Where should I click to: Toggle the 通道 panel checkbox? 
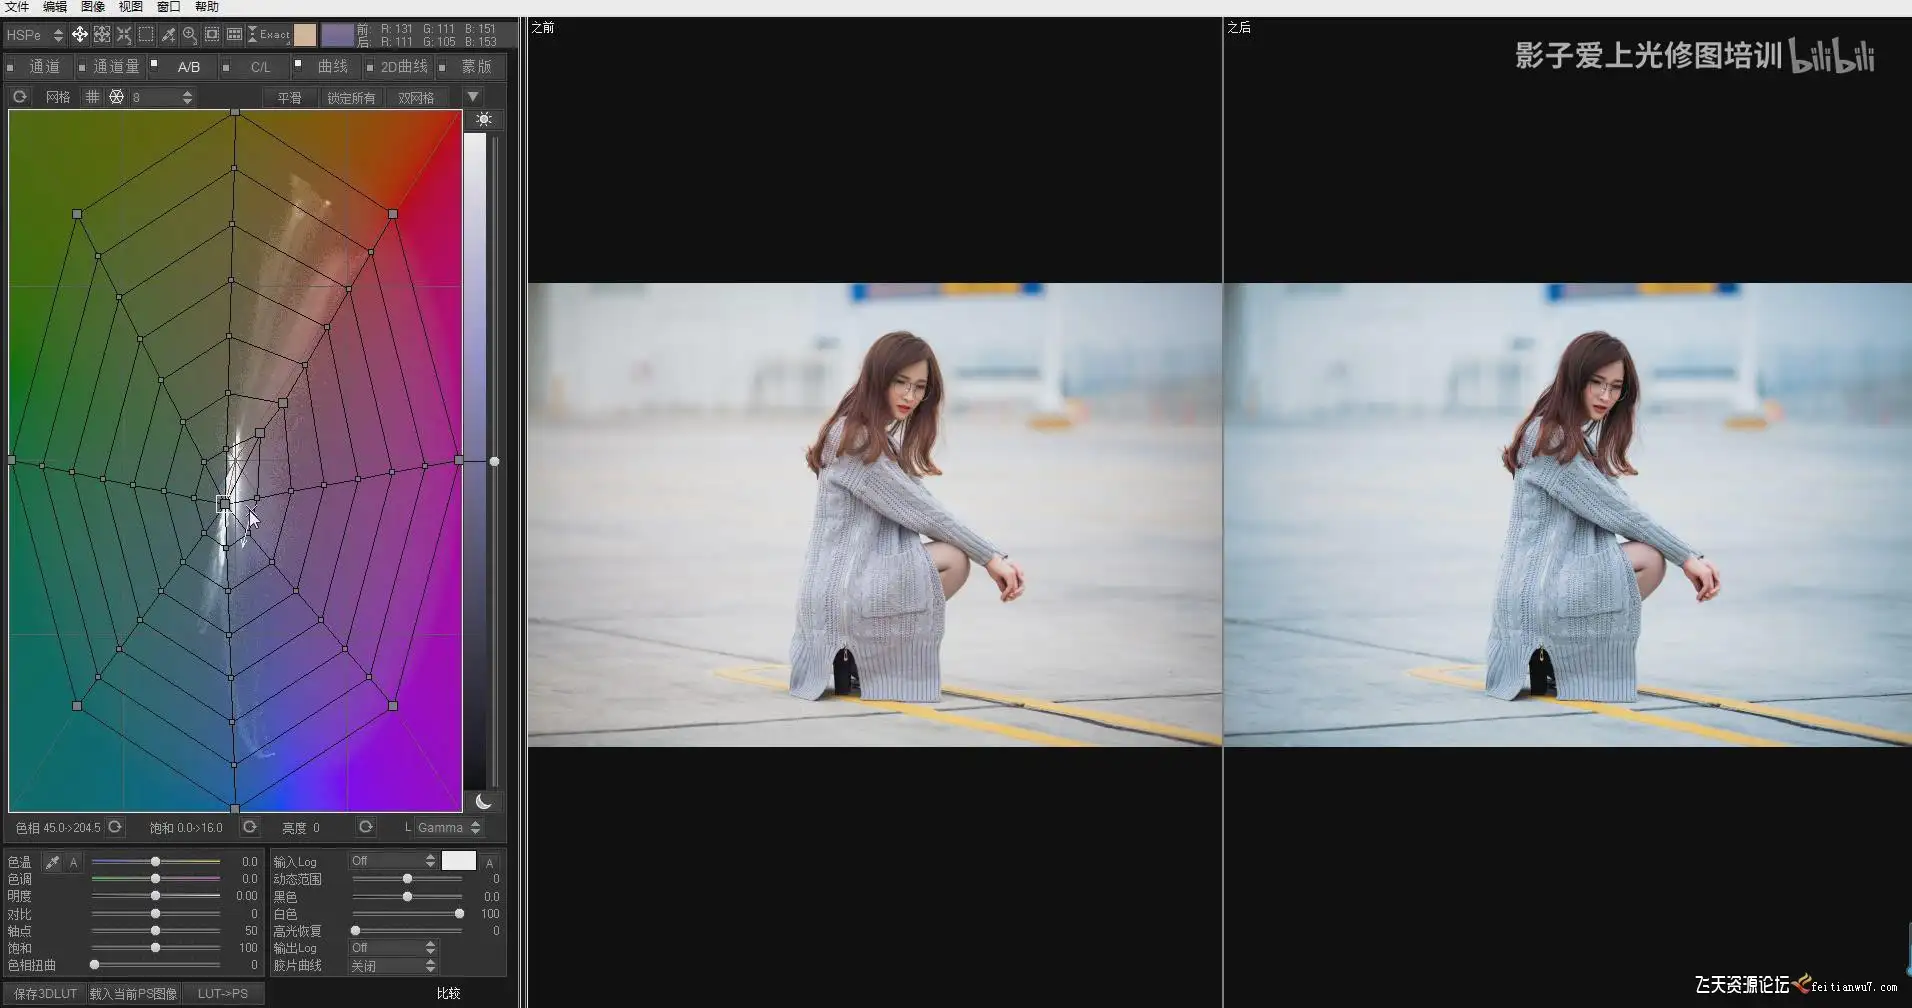[x=11, y=67]
